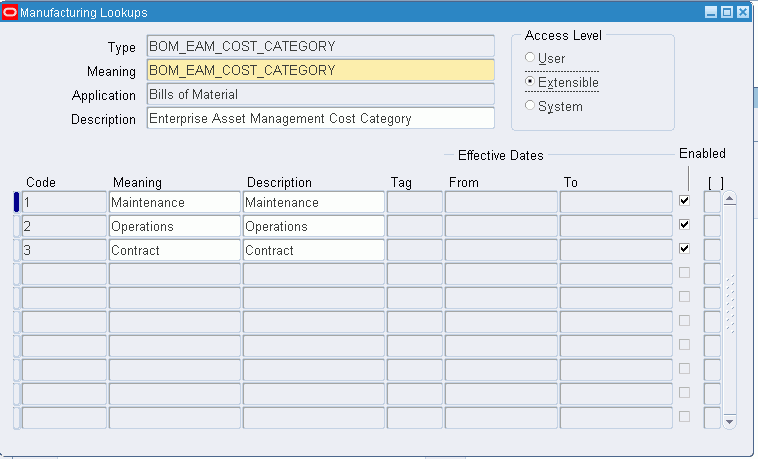Close the Manufacturing Lookups window

pyautogui.click(x=743, y=12)
